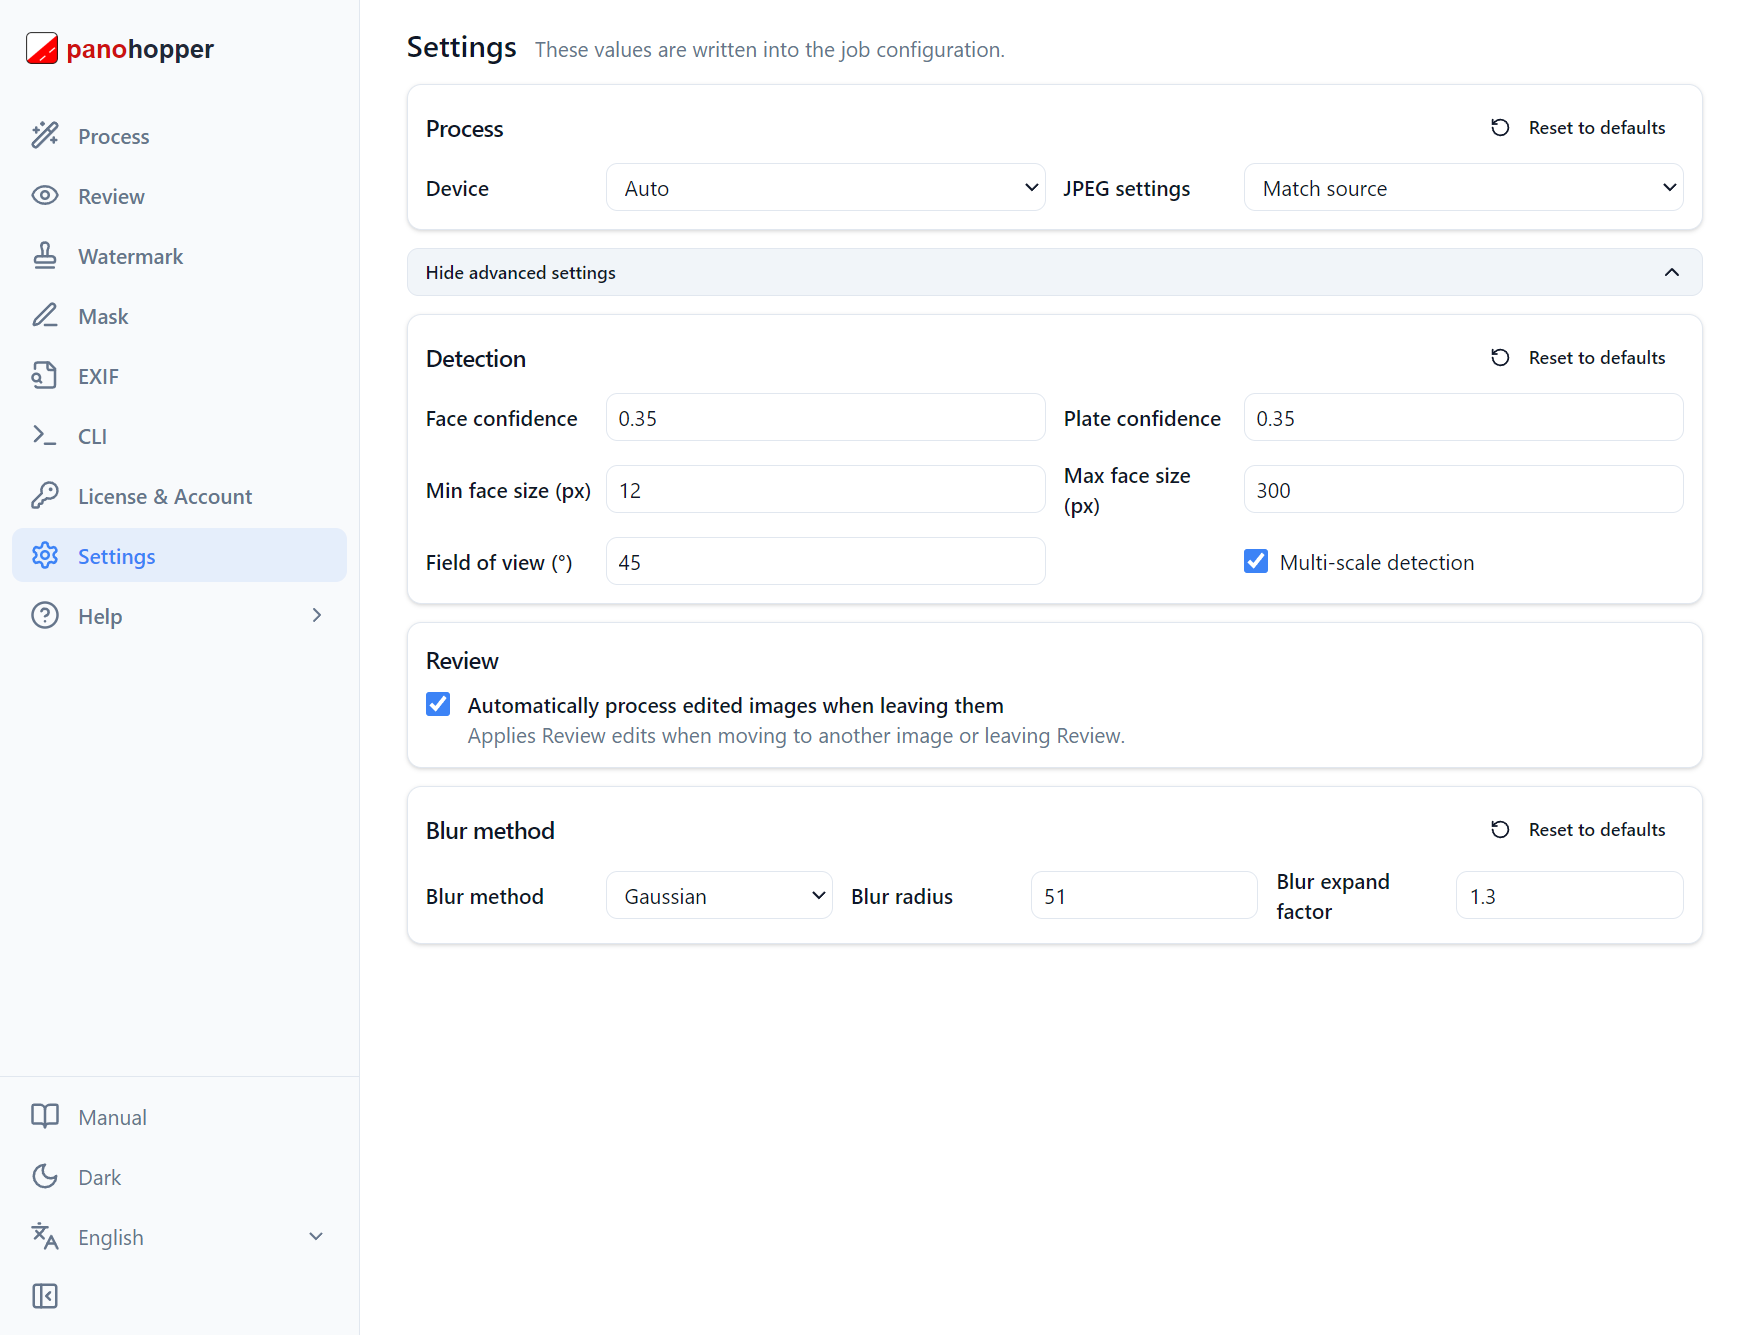The width and height of the screenshot is (1749, 1335).
Task: Click the Face confidence input field
Action: pos(826,417)
